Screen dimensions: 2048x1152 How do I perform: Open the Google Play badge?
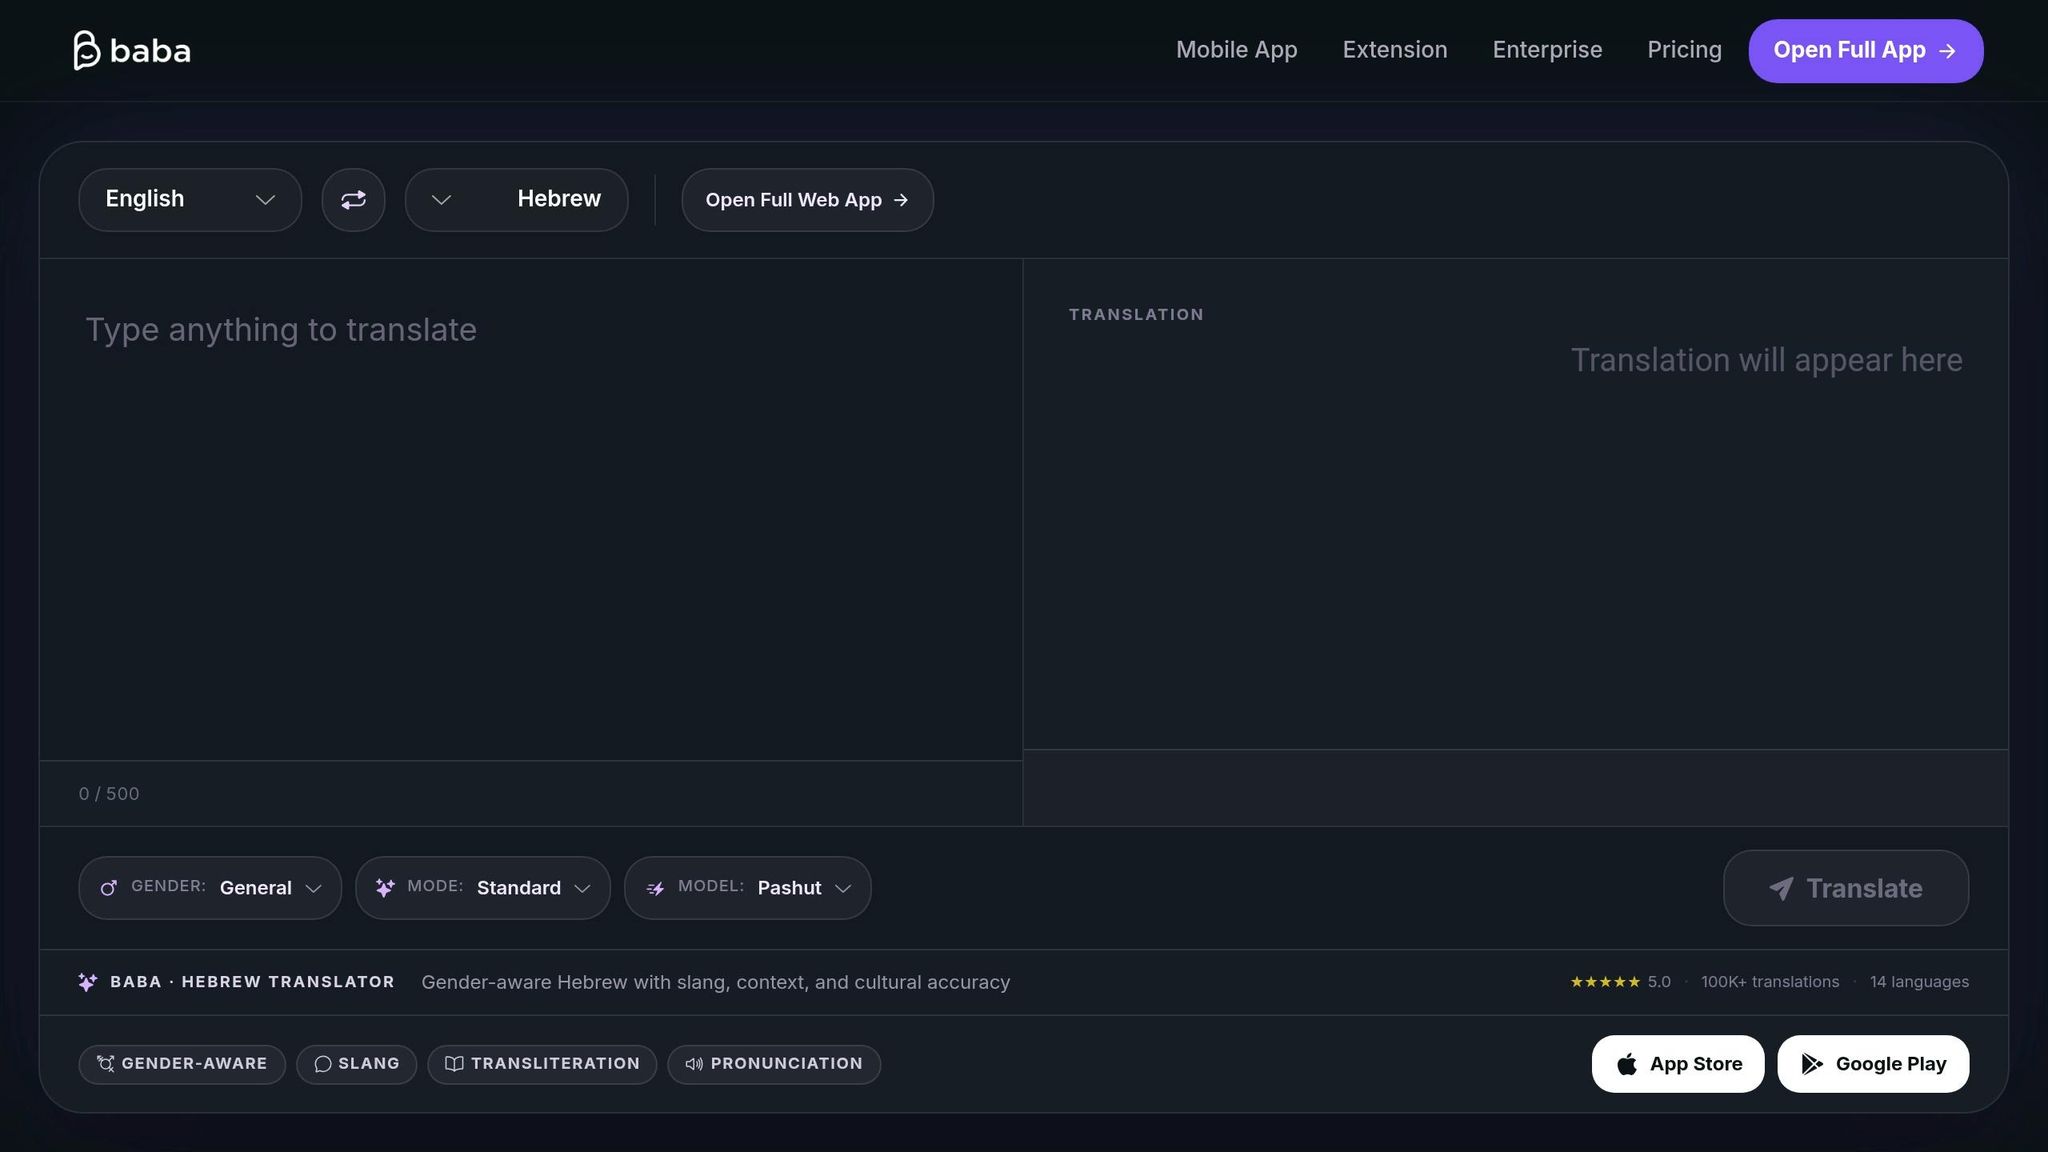[x=1872, y=1064]
